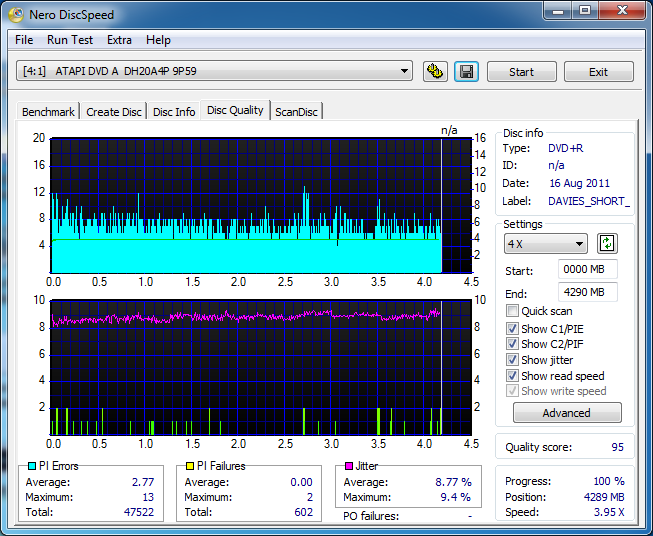This screenshot has width=653, height=536.
Task: Click the PO failures label
Action: click(x=371, y=516)
